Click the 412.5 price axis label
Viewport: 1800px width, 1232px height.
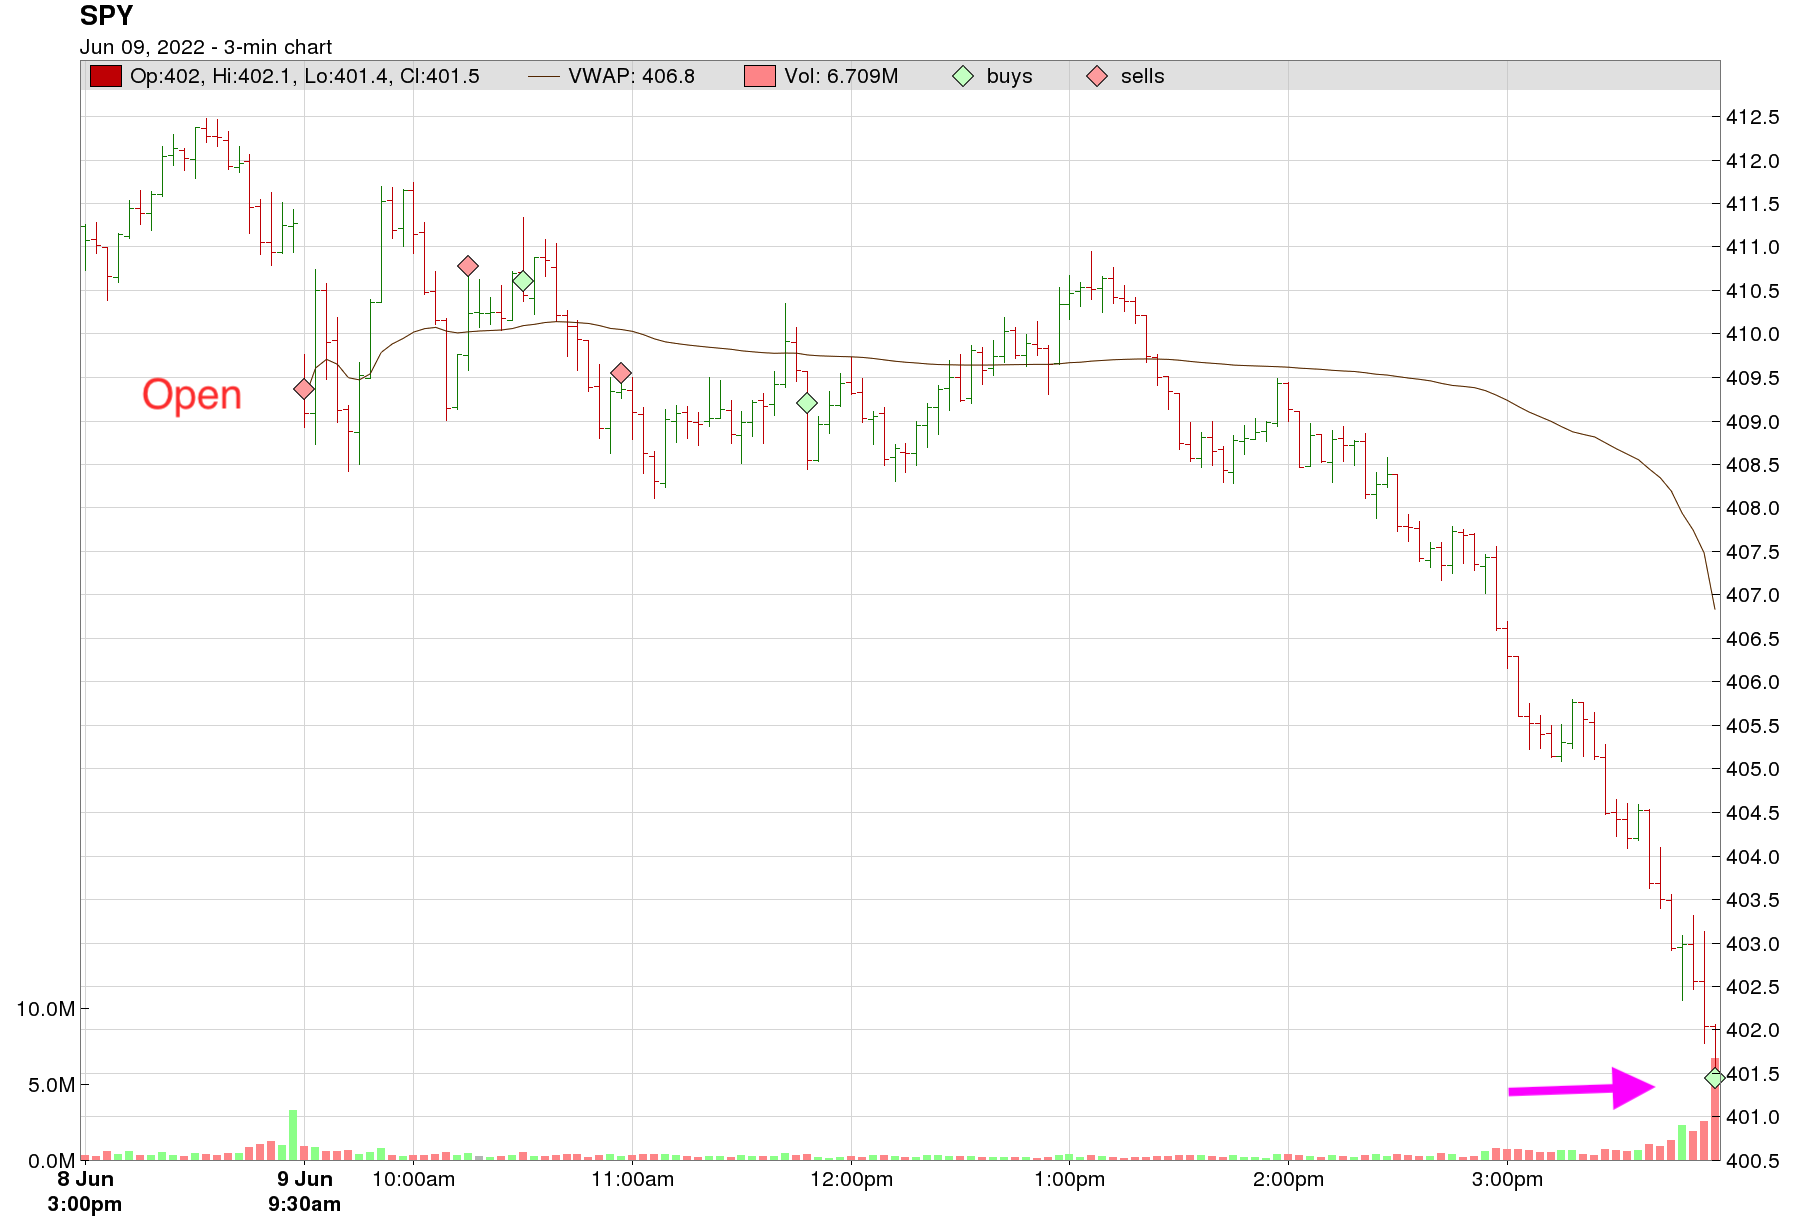point(1753,117)
